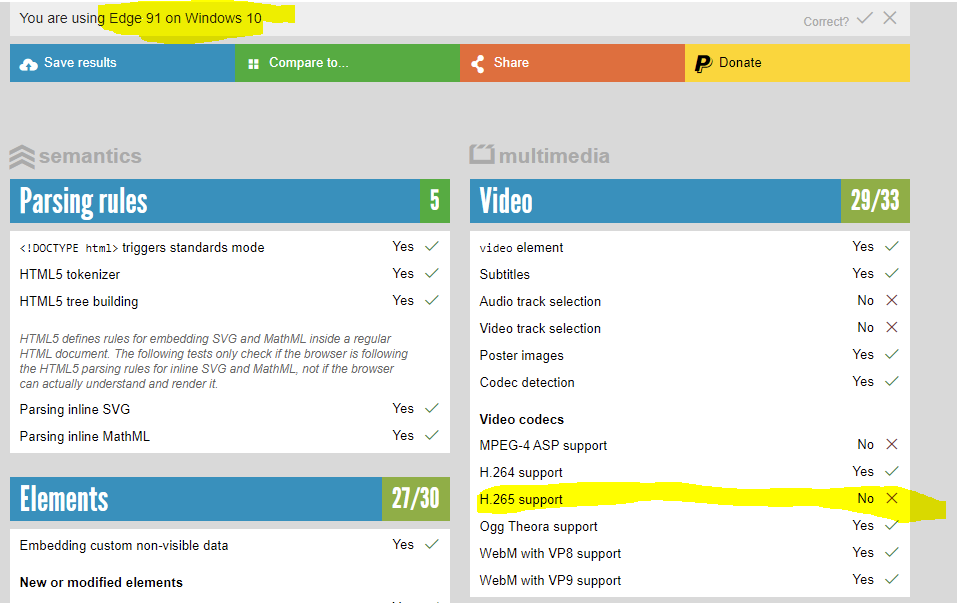The image size is (957, 603).
Task: Click the italic note about embedding SVG and MathML
Action: 214,361
